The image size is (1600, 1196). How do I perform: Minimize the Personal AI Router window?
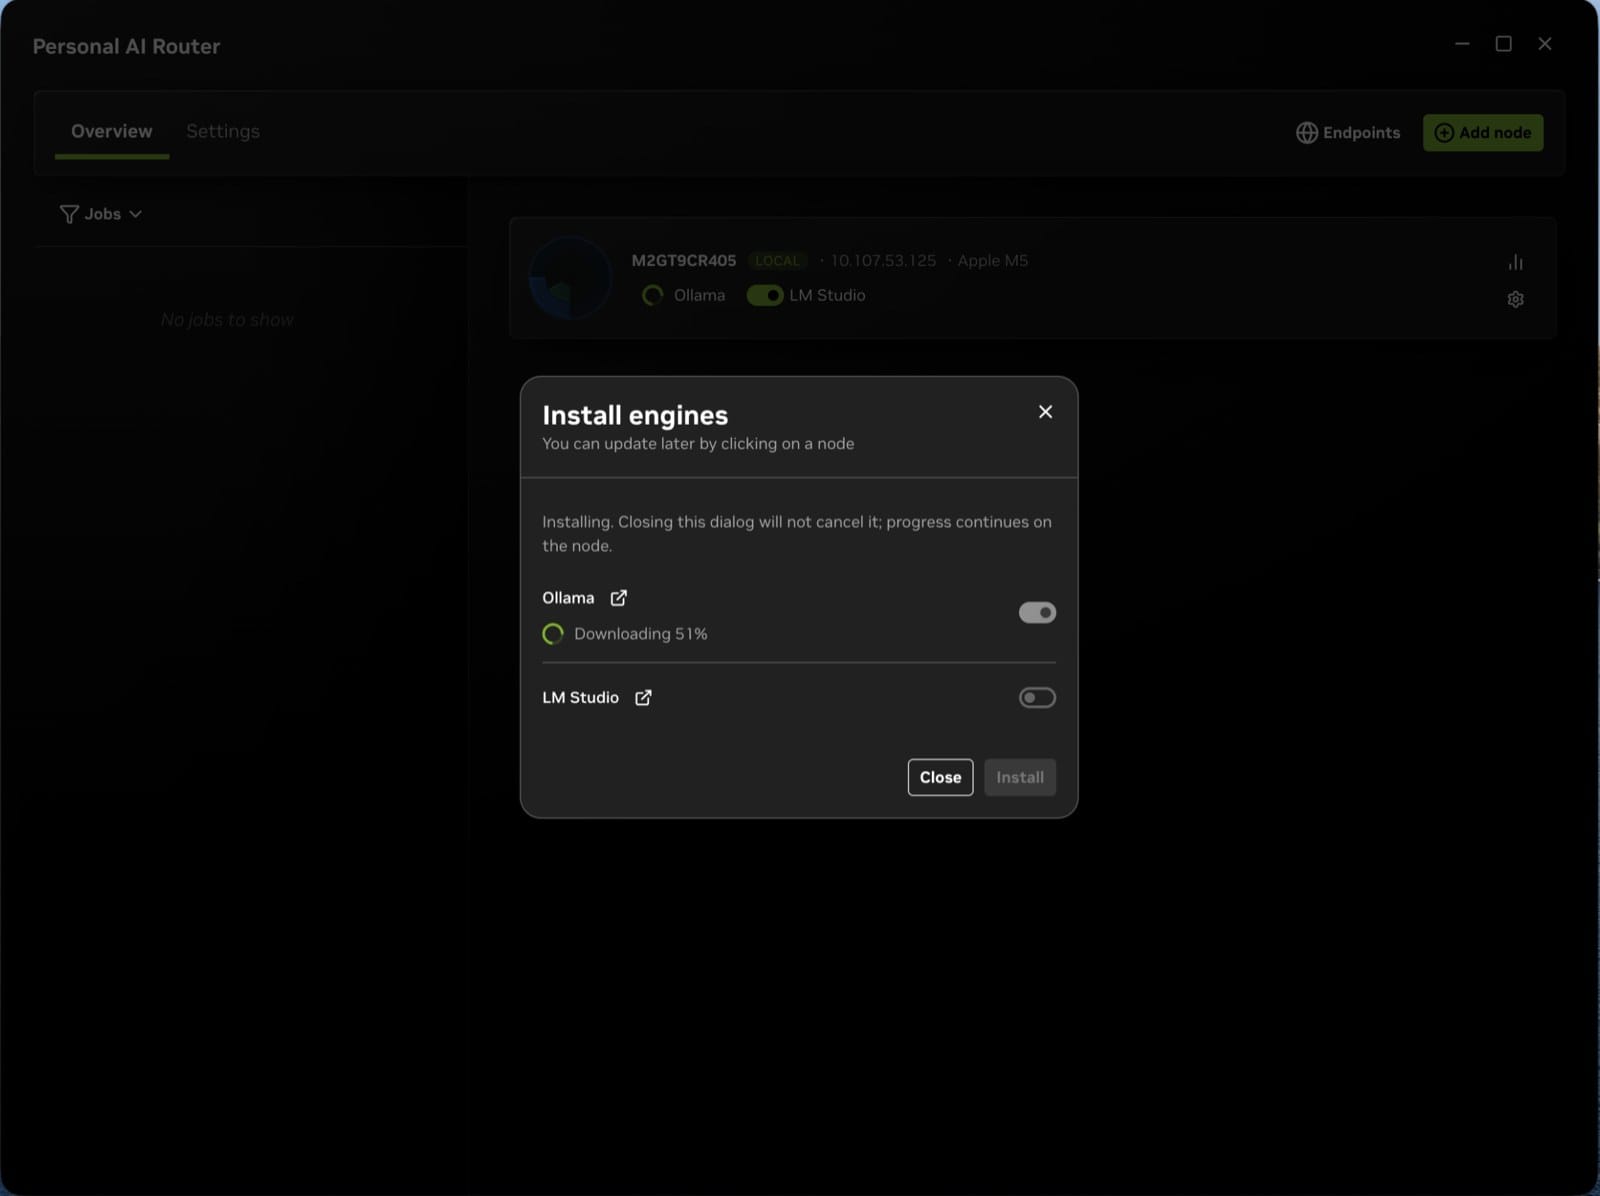(x=1462, y=44)
